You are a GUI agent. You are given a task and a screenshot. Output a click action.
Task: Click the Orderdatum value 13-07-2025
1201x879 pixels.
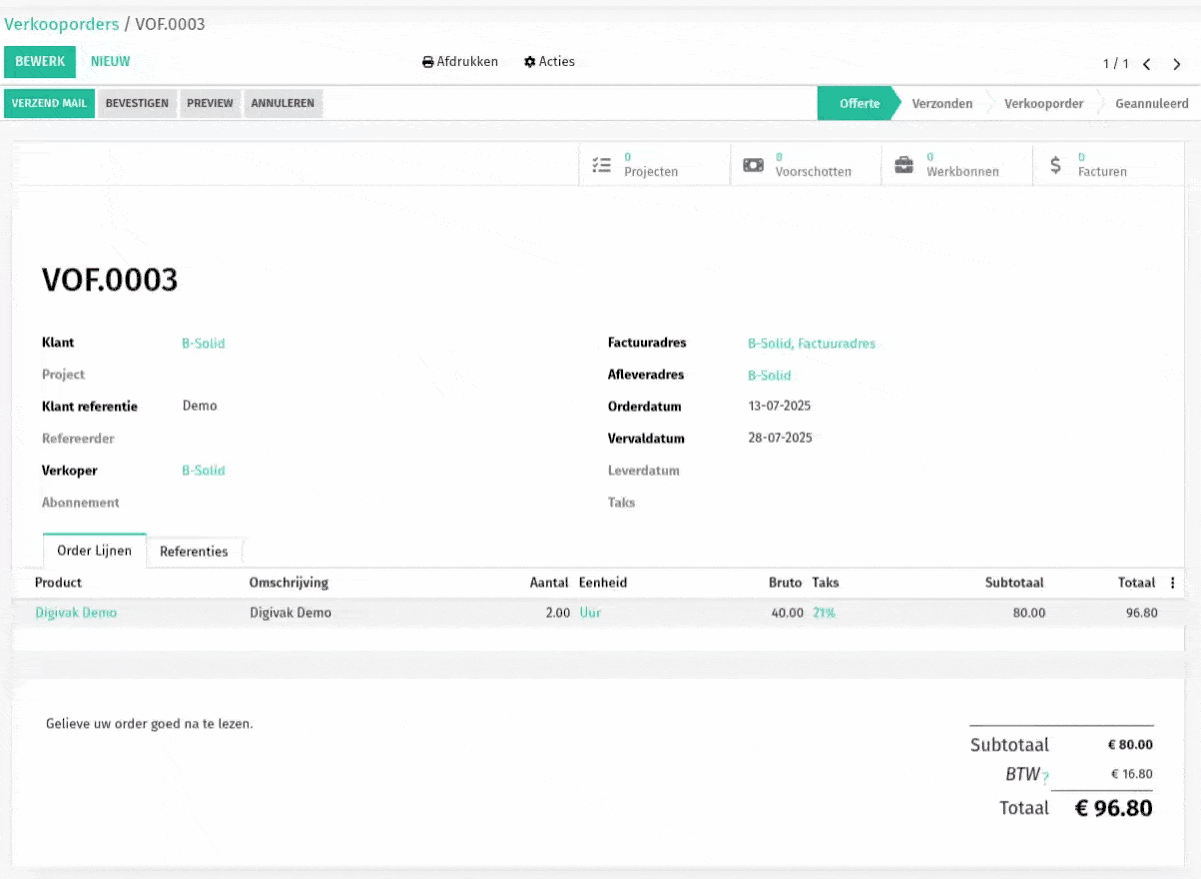(x=779, y=406)
